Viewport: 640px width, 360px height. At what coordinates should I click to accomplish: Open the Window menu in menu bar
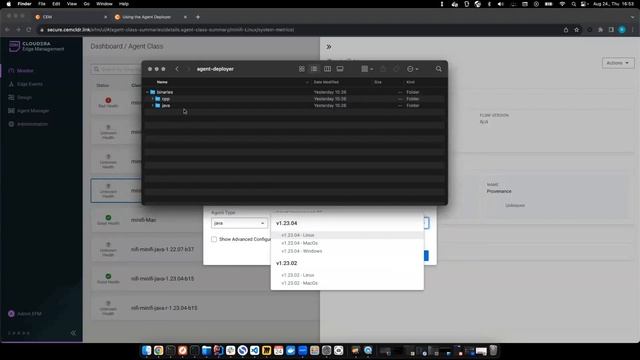[104, 4]
